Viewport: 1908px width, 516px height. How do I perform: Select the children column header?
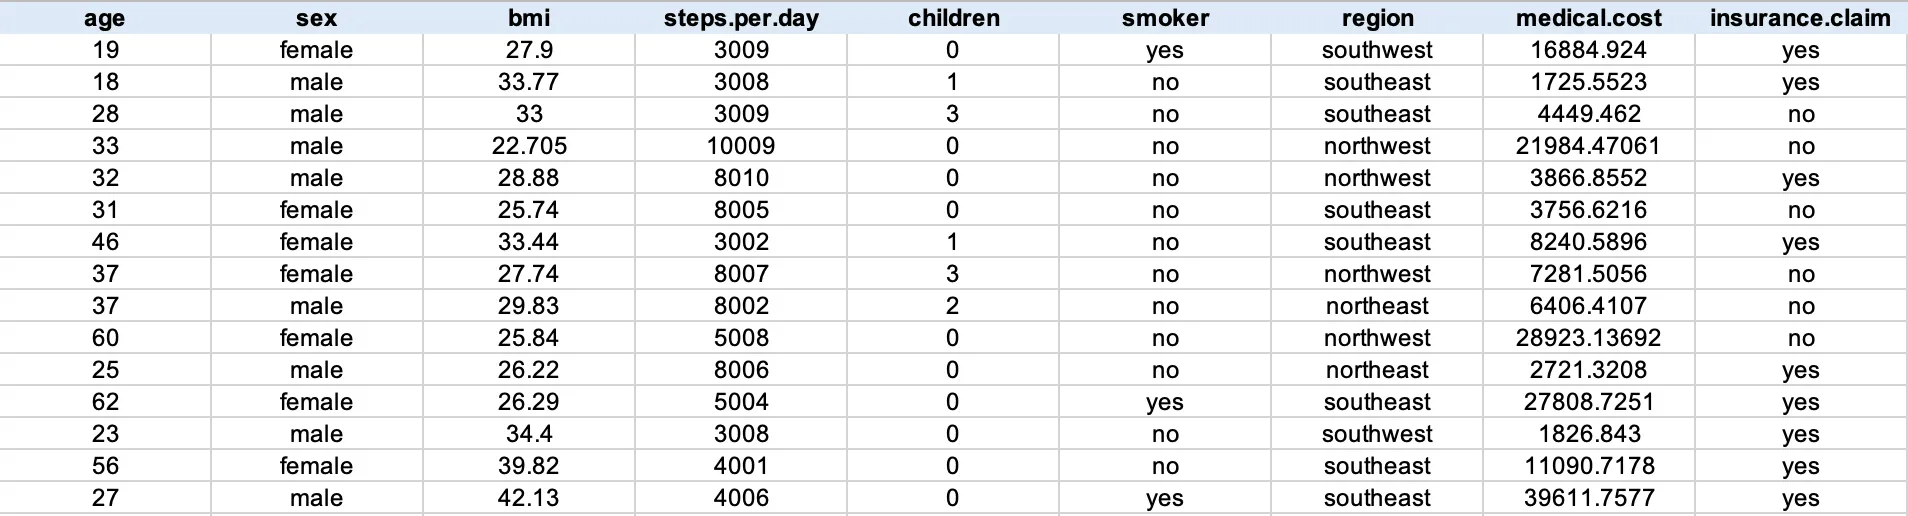pos(953,18)
